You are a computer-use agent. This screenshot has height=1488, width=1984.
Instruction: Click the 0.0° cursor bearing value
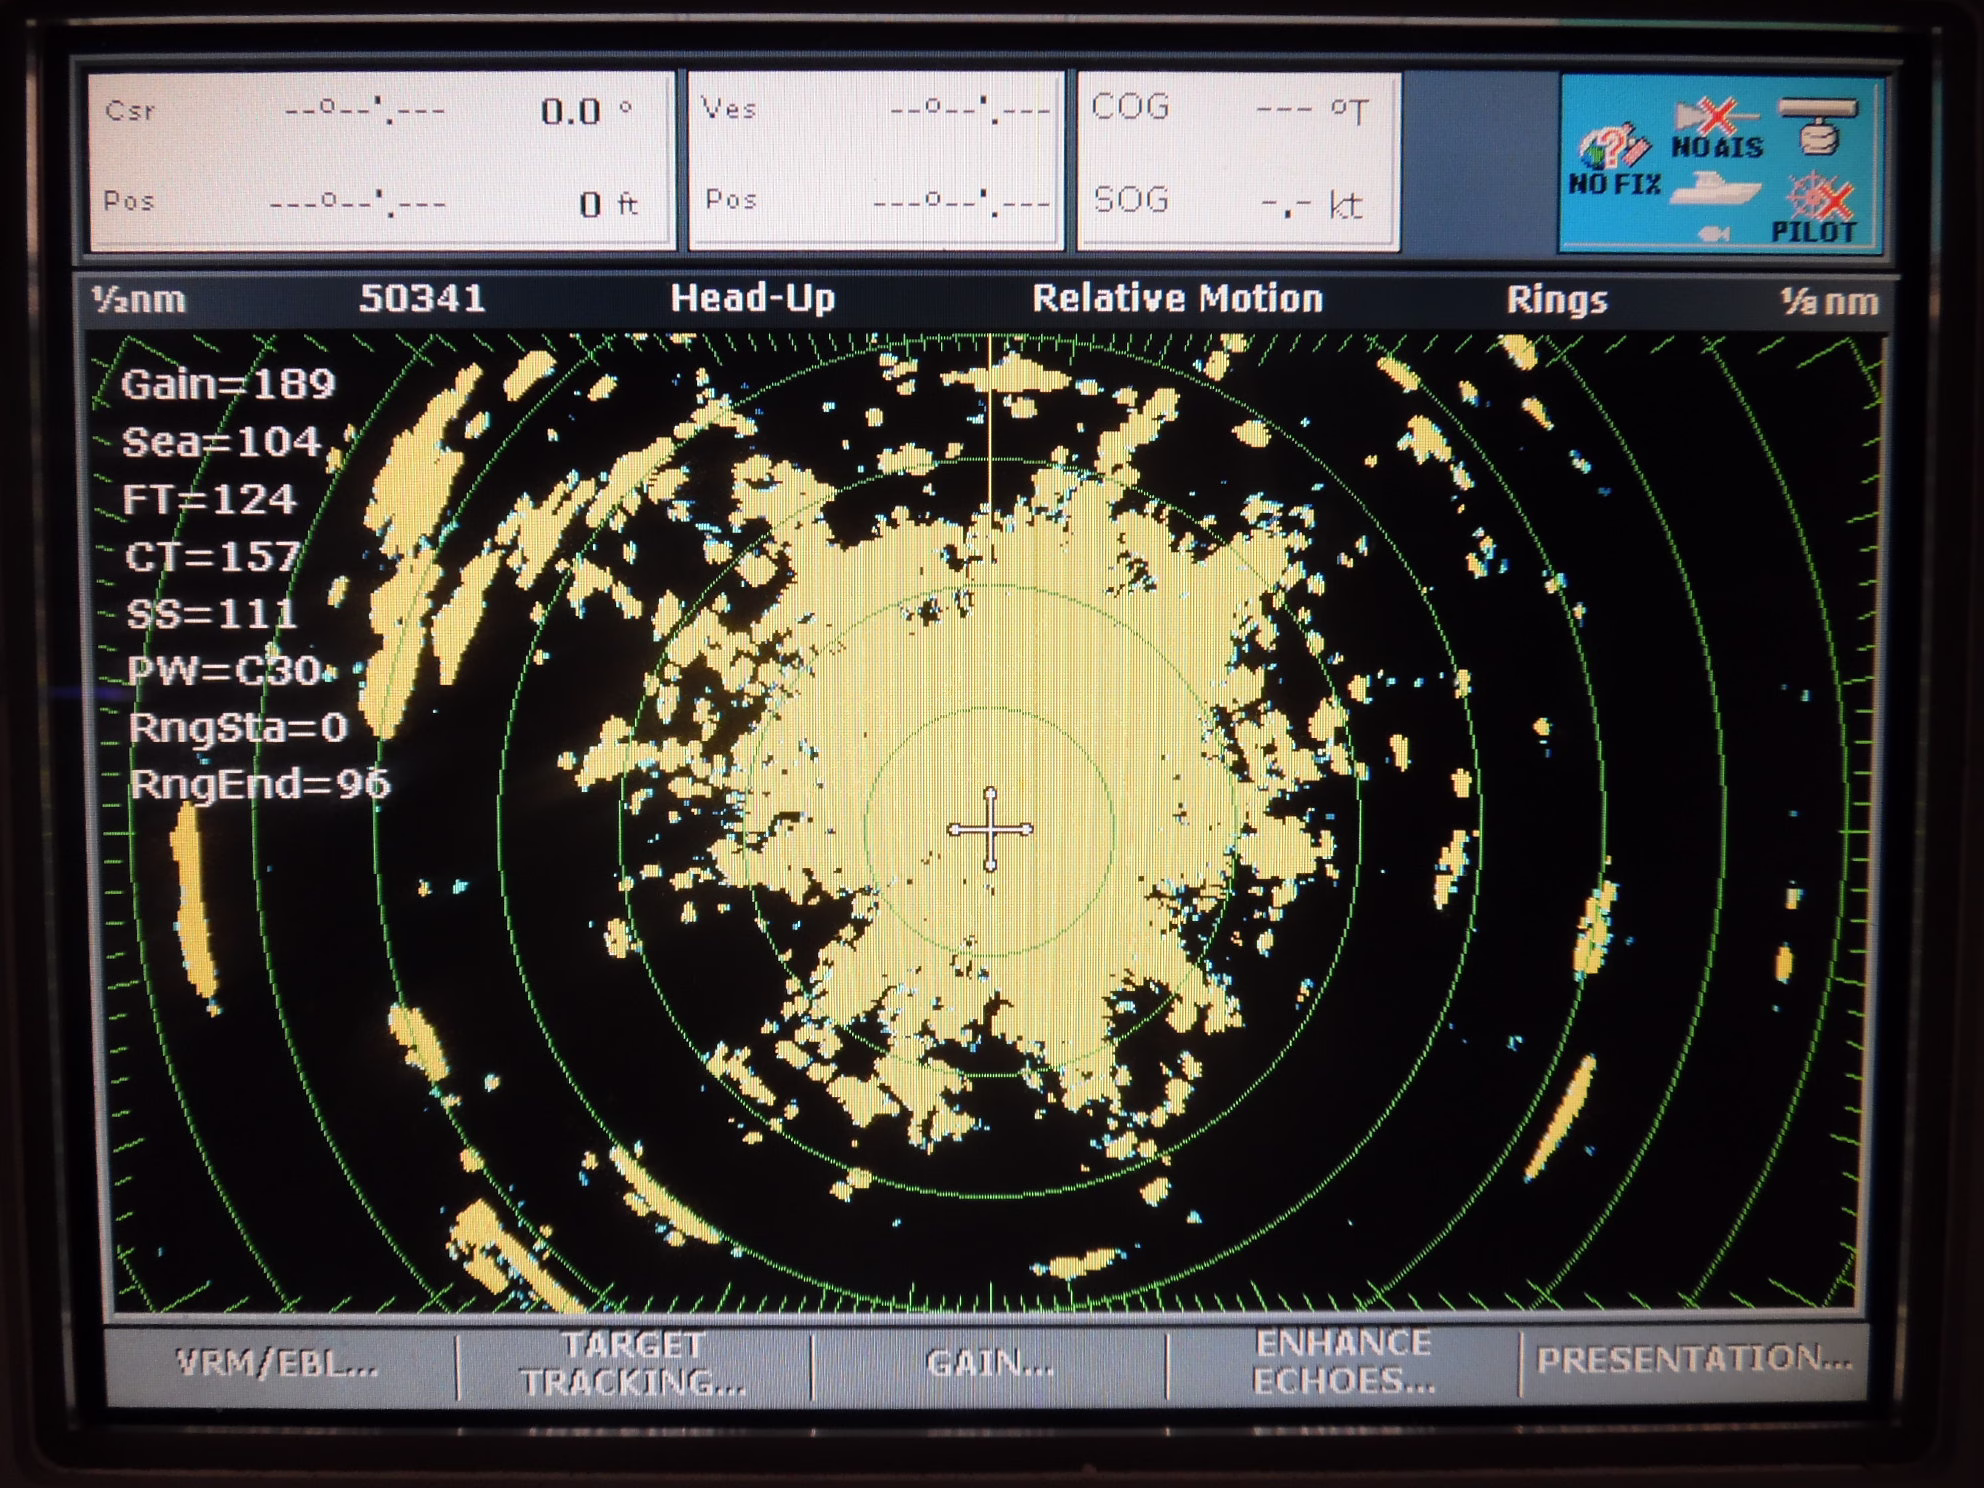tap(587, 111)
